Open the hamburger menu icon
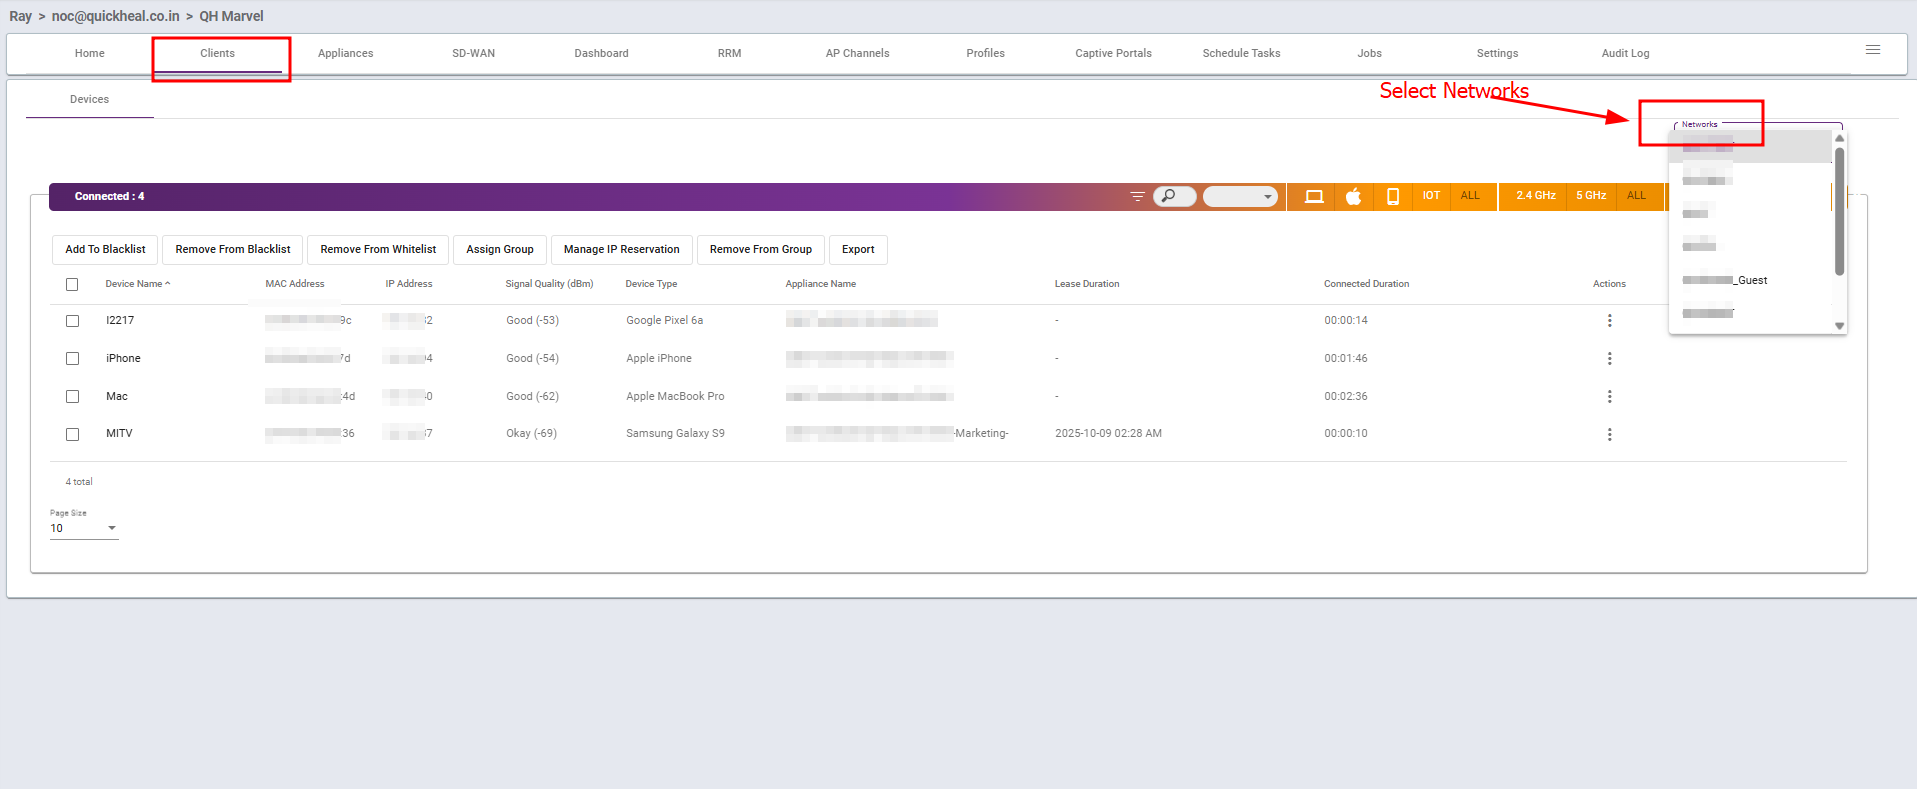Image resolution: width=1917 pixels, height=789 pixels. [1872, 50]
